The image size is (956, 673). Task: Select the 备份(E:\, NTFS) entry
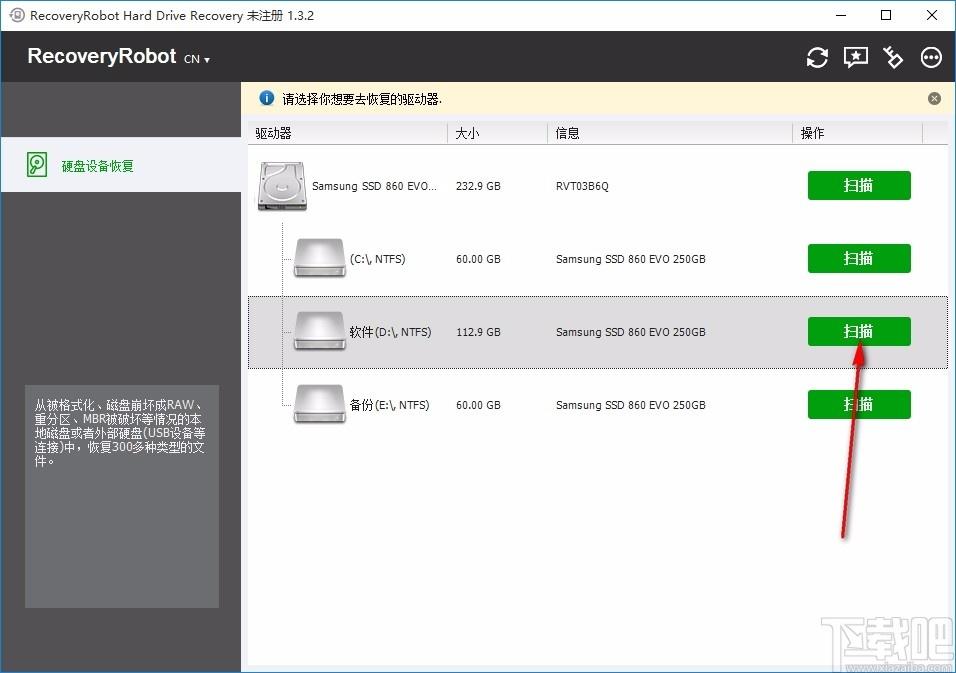click(x=390, y=405)
